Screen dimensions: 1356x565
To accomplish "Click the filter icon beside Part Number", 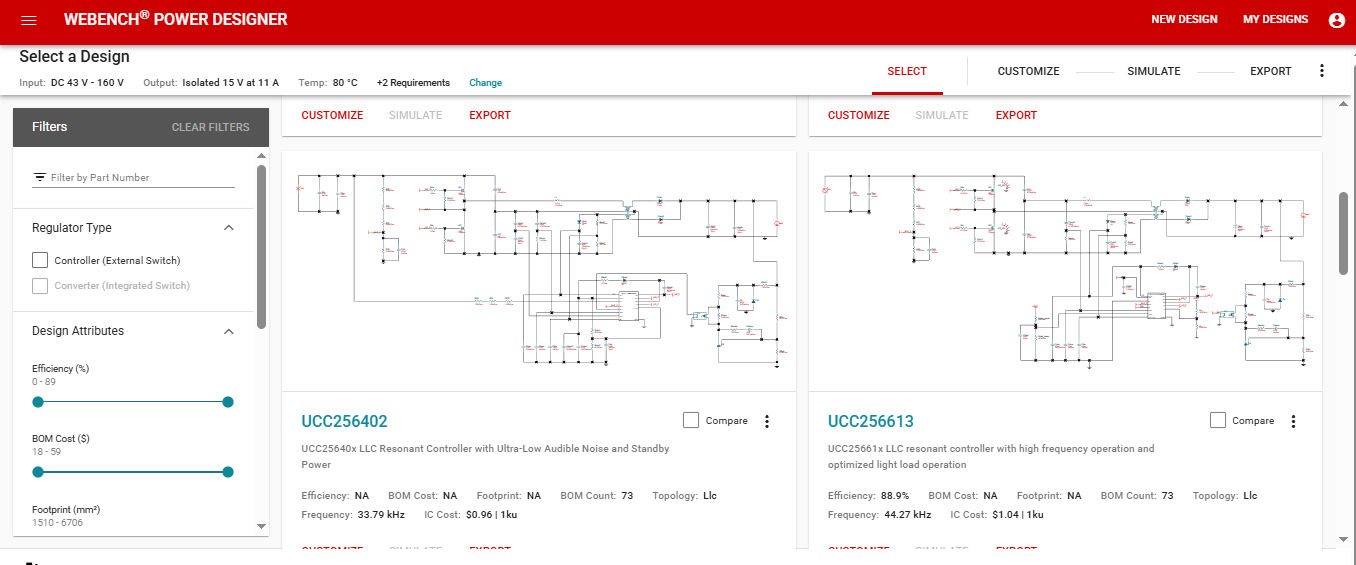I will pyautogui.click(x=40, y=177).
